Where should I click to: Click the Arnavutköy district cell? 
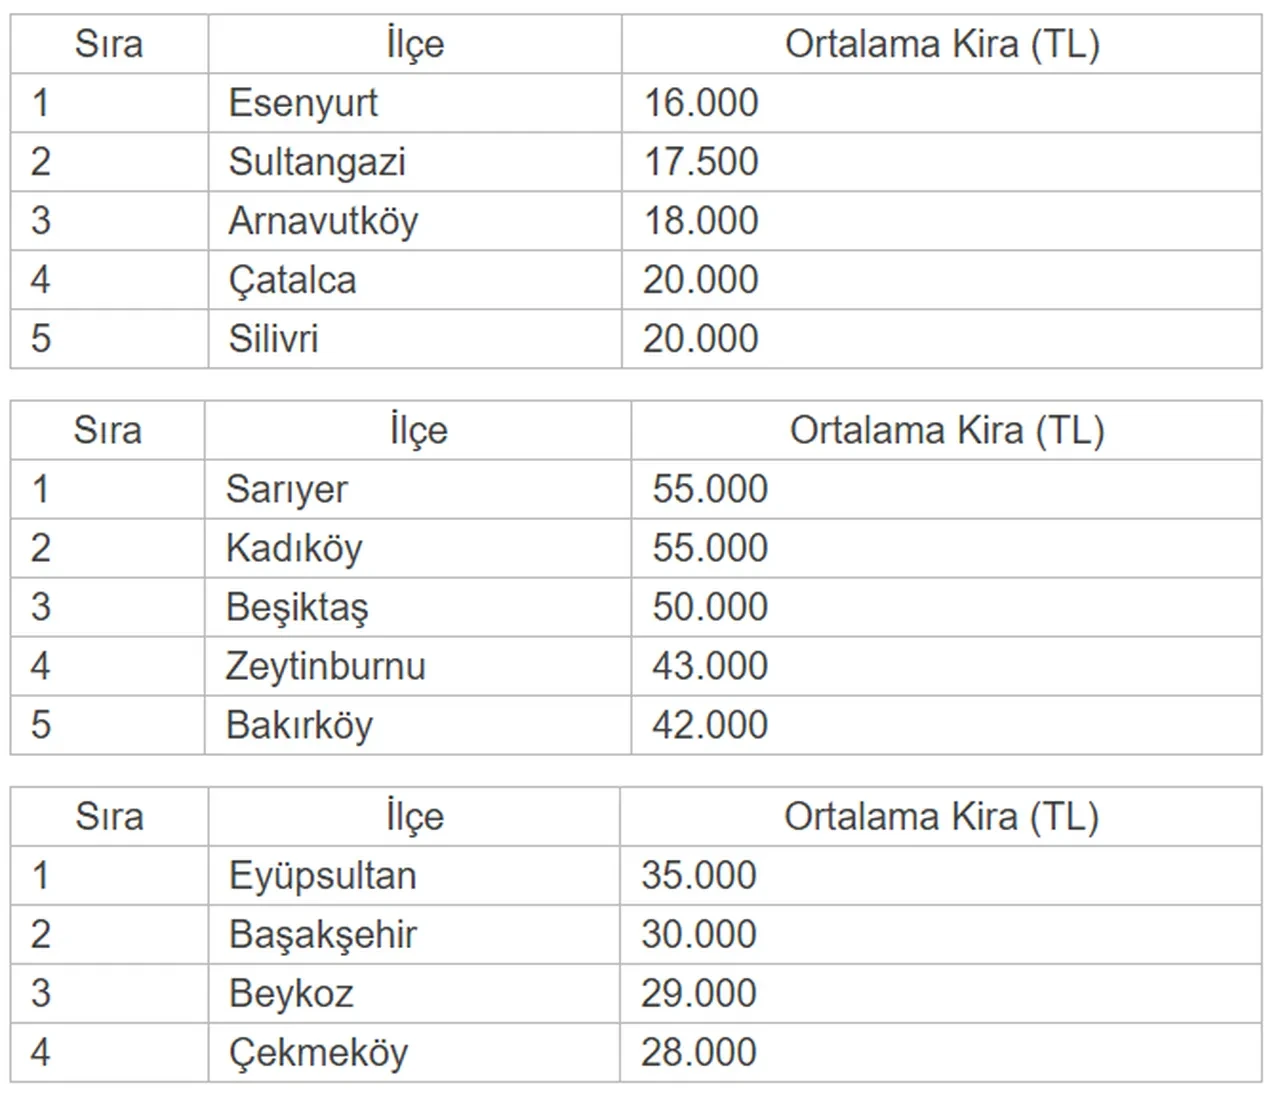(x=323, y=221)
